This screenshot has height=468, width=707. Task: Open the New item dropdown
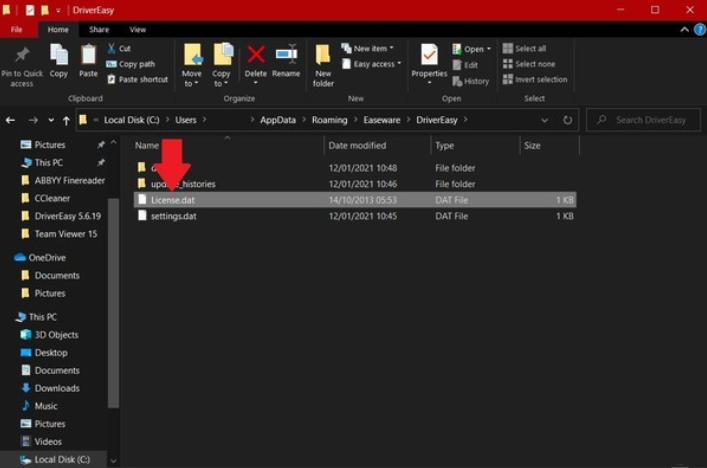click(367, 48)
